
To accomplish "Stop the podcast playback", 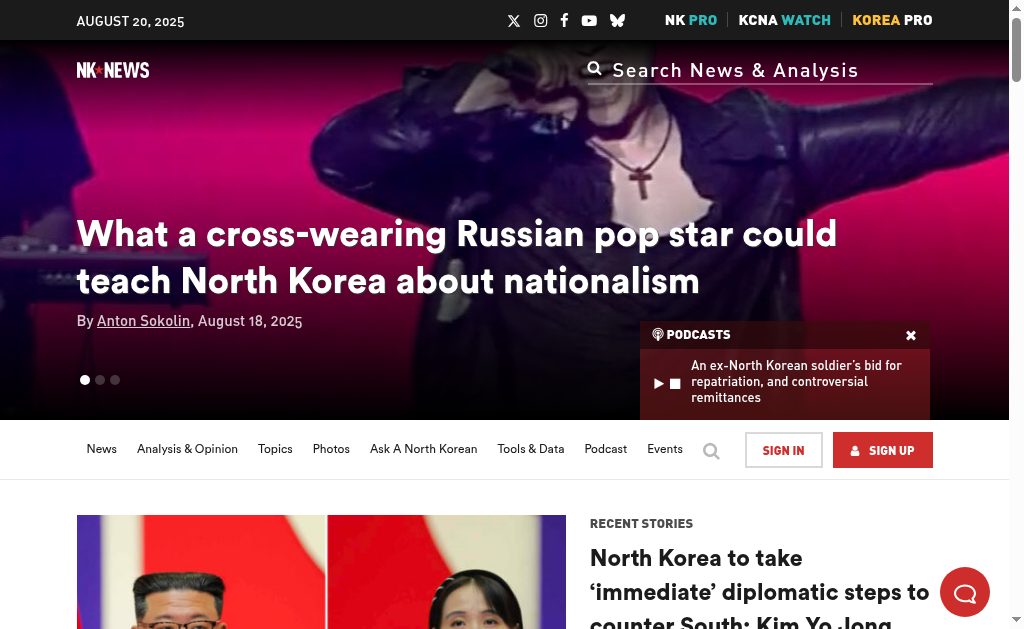I will point(675,383).
